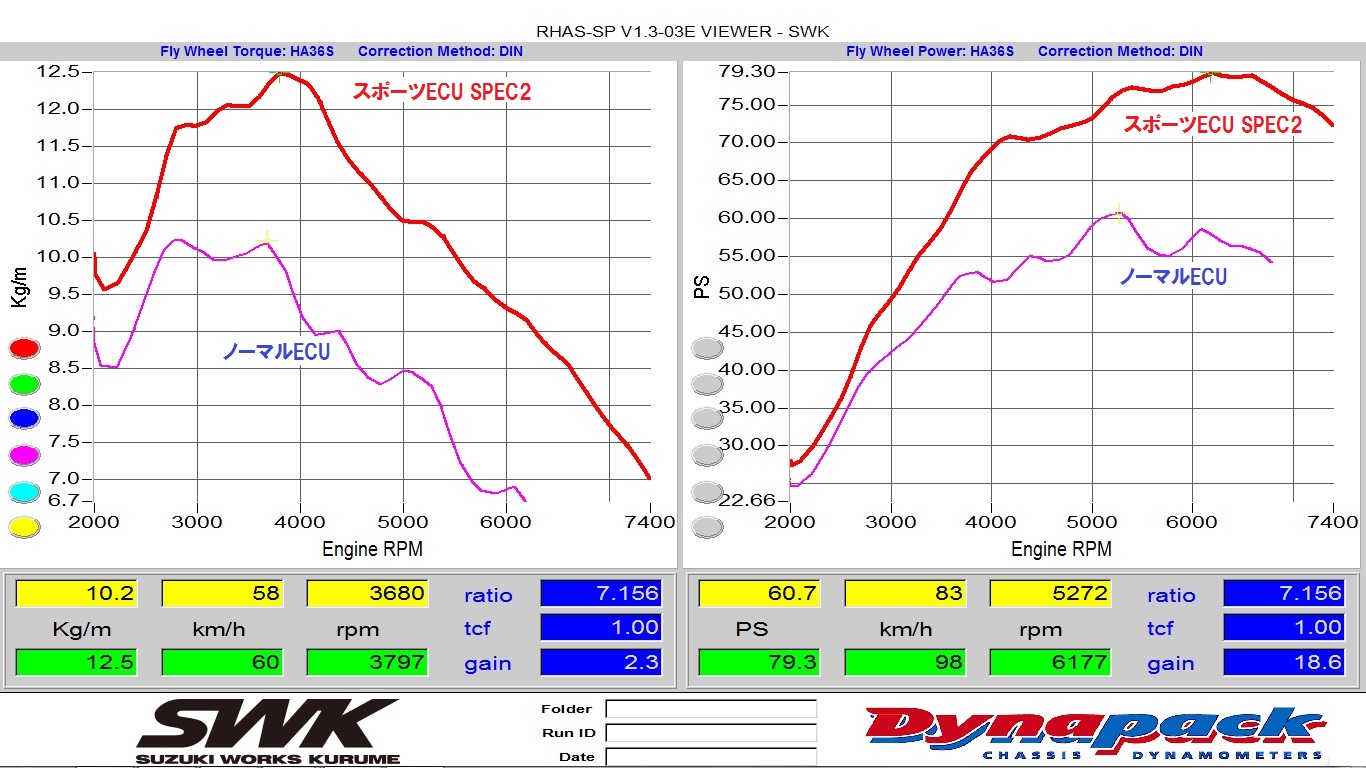Screen dimensions: 1366x768
Task: Toggle the blue run circle beside torque chart
Action: click(24, 419)
